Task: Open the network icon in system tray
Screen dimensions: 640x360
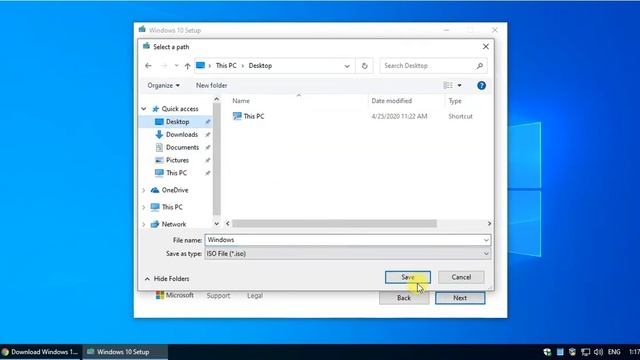Action: pos(585,352)
